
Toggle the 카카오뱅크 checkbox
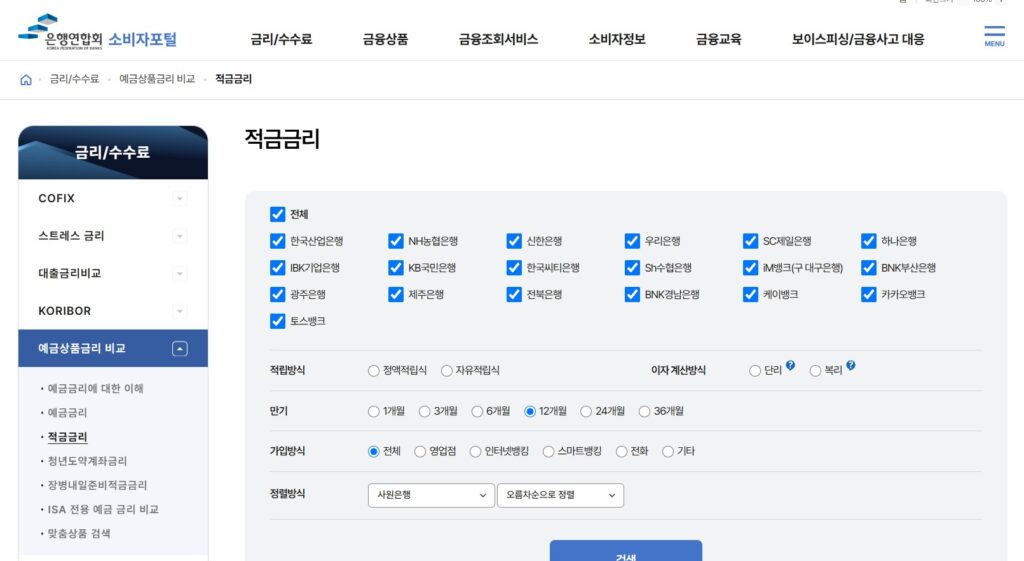click(869, 295)
